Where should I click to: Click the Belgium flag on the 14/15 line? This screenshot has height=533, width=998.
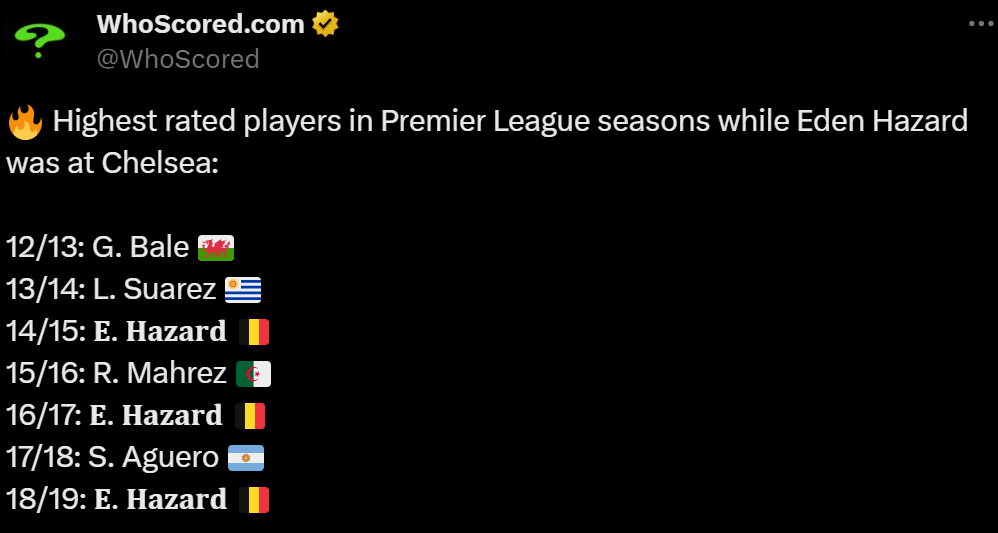pyautogui.click(x=254, y=332)
